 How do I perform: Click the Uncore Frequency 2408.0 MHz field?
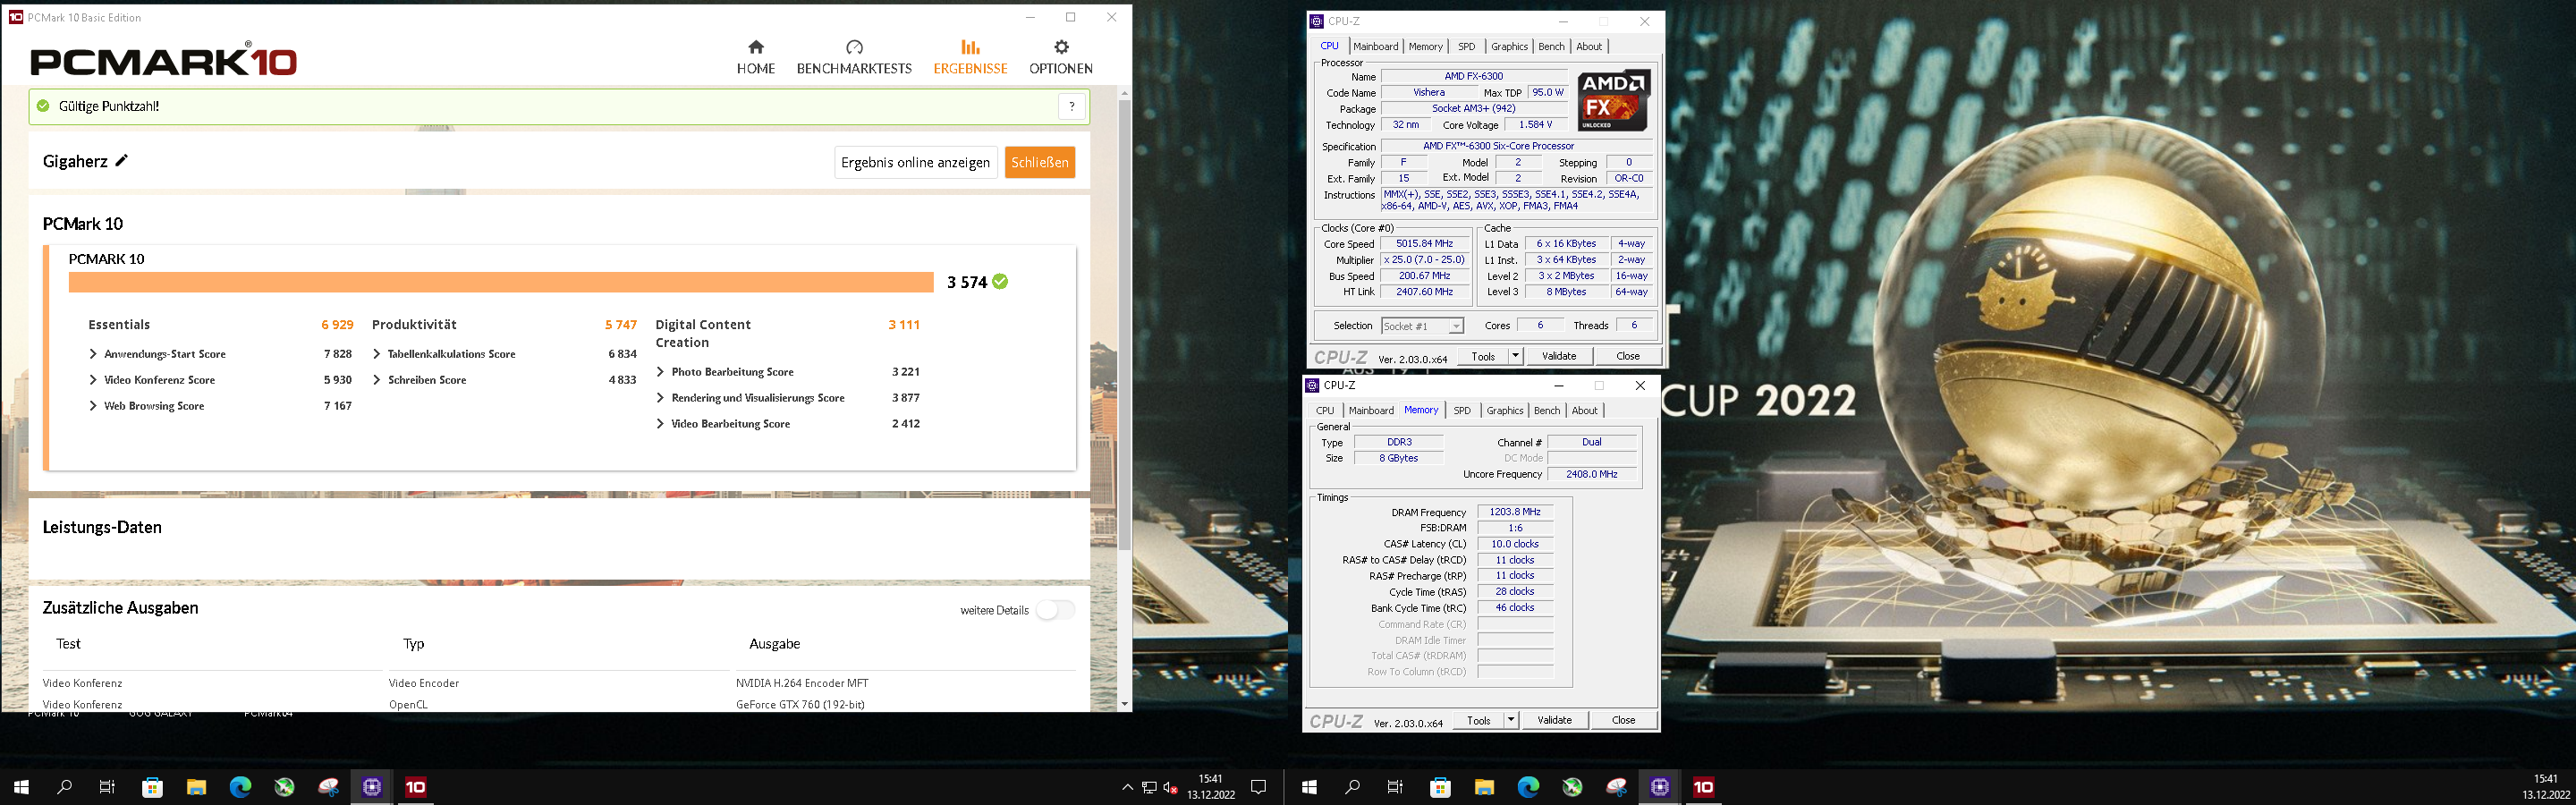1592,474
